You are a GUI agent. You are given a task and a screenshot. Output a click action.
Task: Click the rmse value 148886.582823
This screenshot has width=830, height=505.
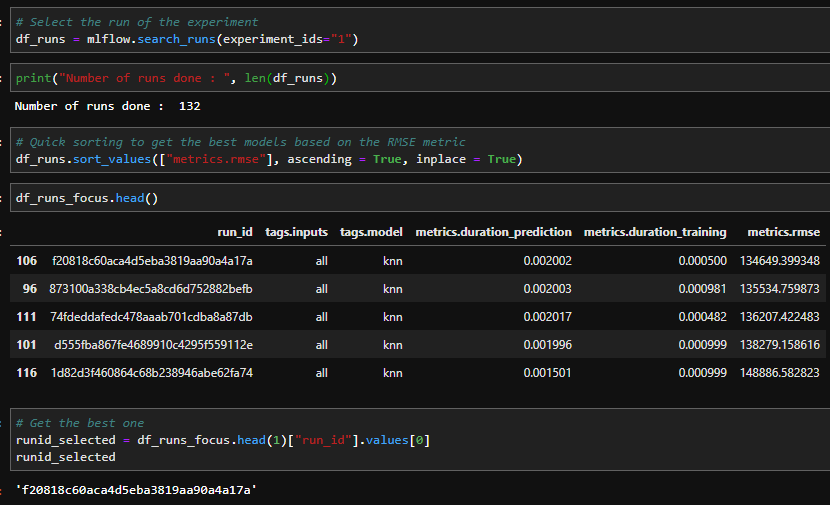coord(779,373)
